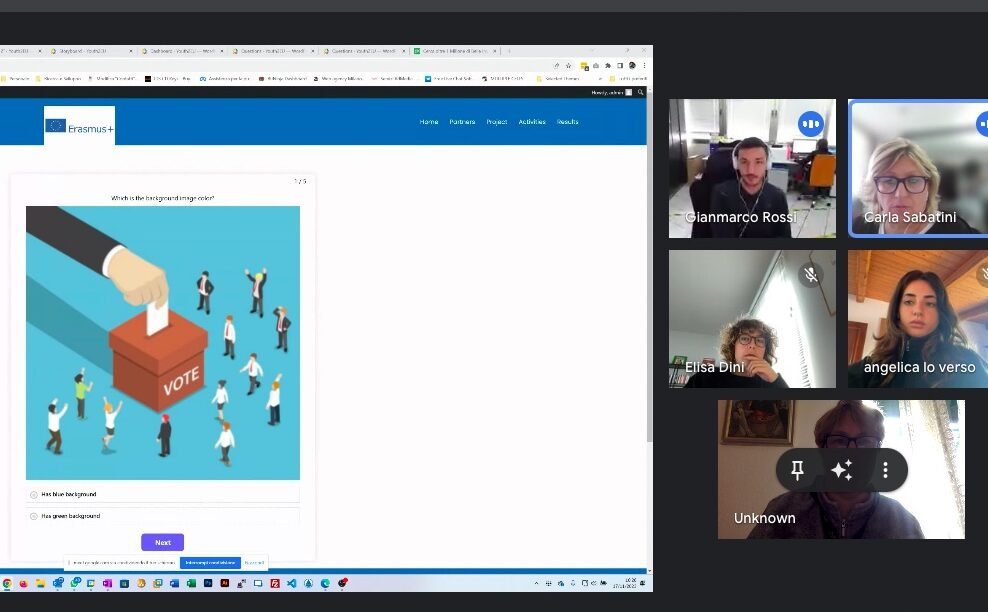Image resolution: width=988 pixels, height=612 pixels.
Task: Select Elisa Dini's video tile
Action: point(752,319)
